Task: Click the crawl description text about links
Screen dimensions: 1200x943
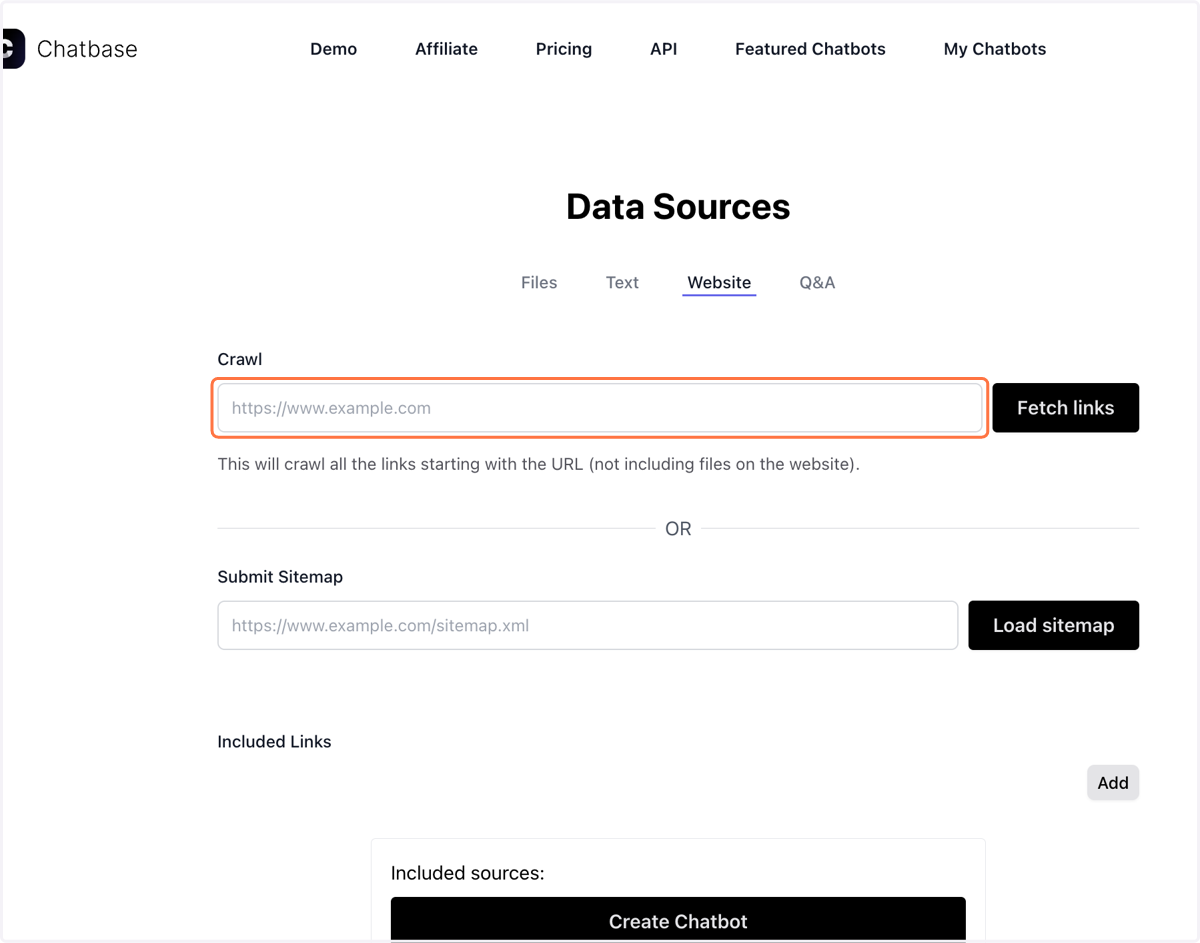Action: click(539, 465)
